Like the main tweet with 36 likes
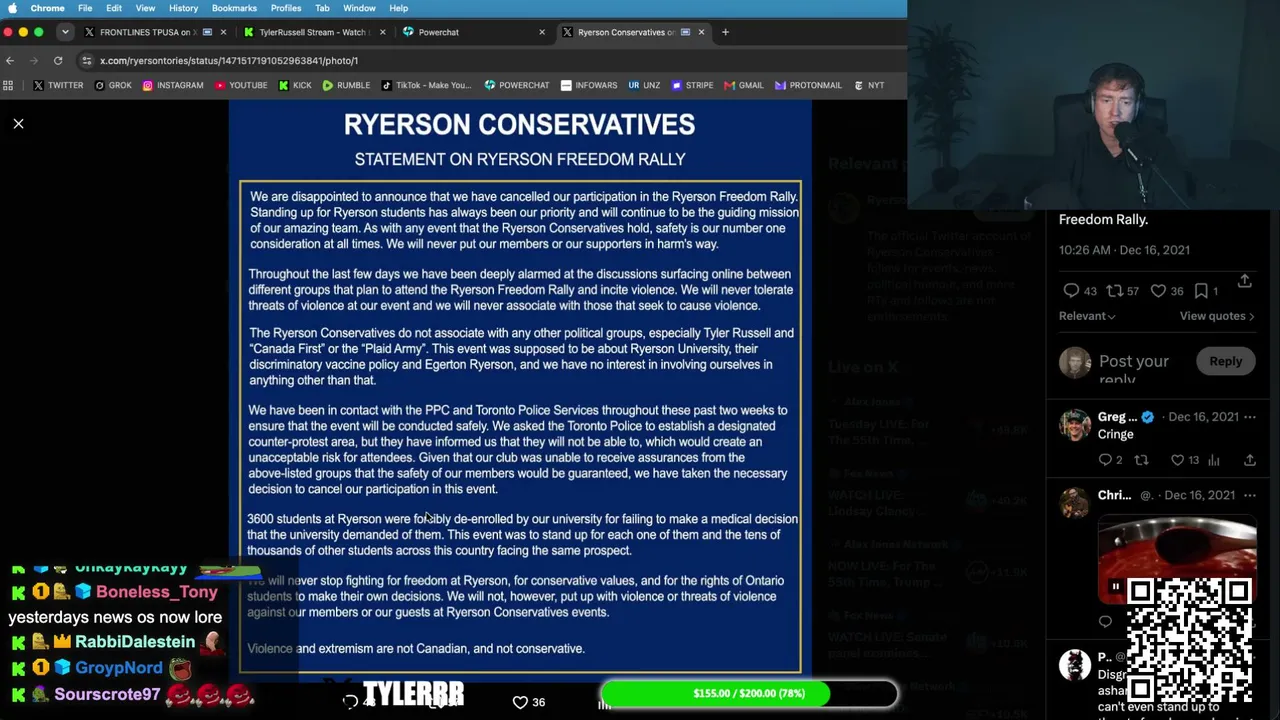This screenshot has height=720, width=1280. 1158,291
